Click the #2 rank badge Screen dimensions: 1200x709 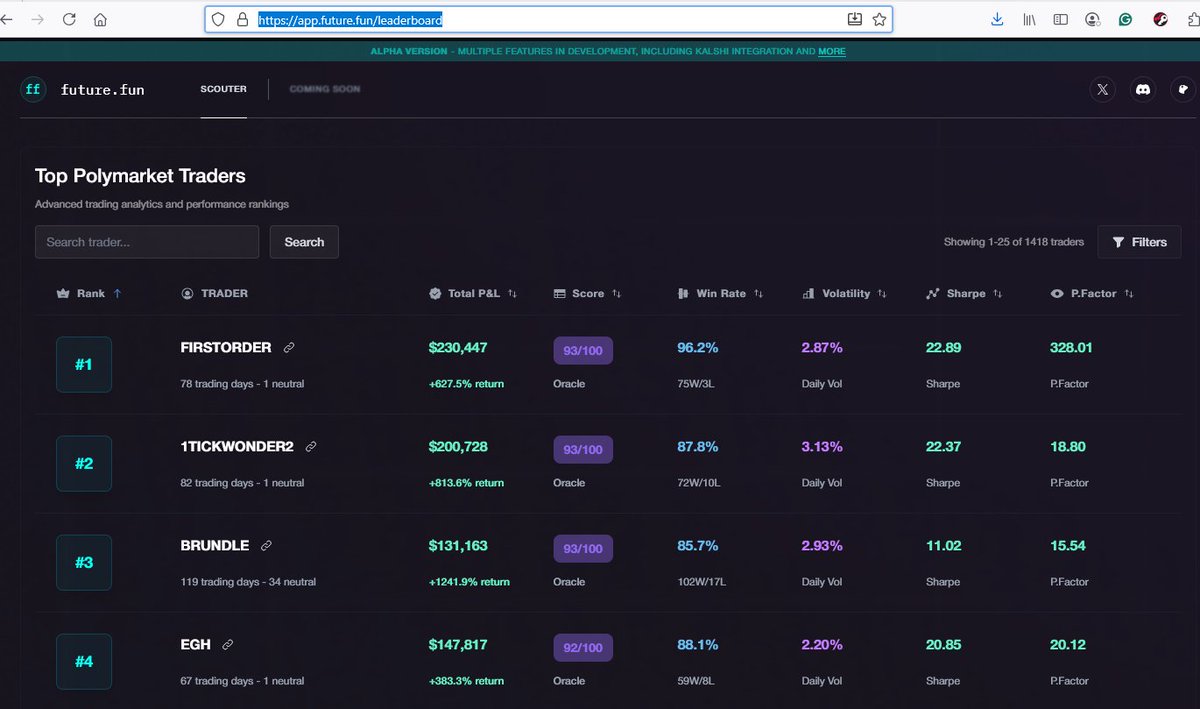tap(84, 463)
